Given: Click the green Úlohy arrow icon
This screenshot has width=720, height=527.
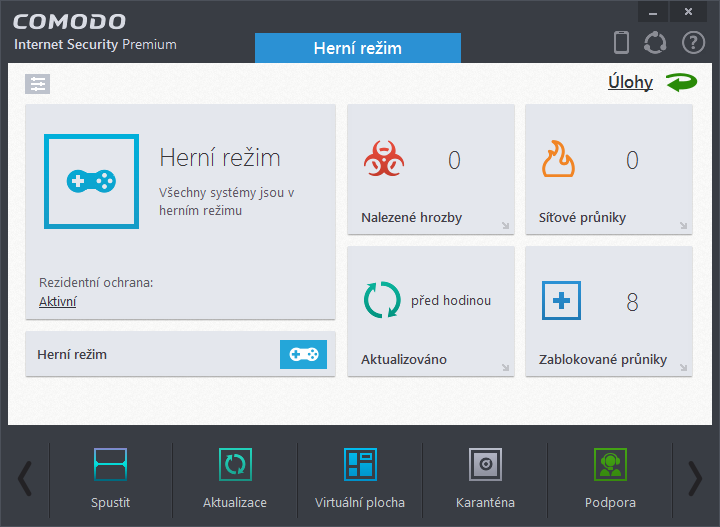Looking at the screenshot, I should (x=681, y=83).
